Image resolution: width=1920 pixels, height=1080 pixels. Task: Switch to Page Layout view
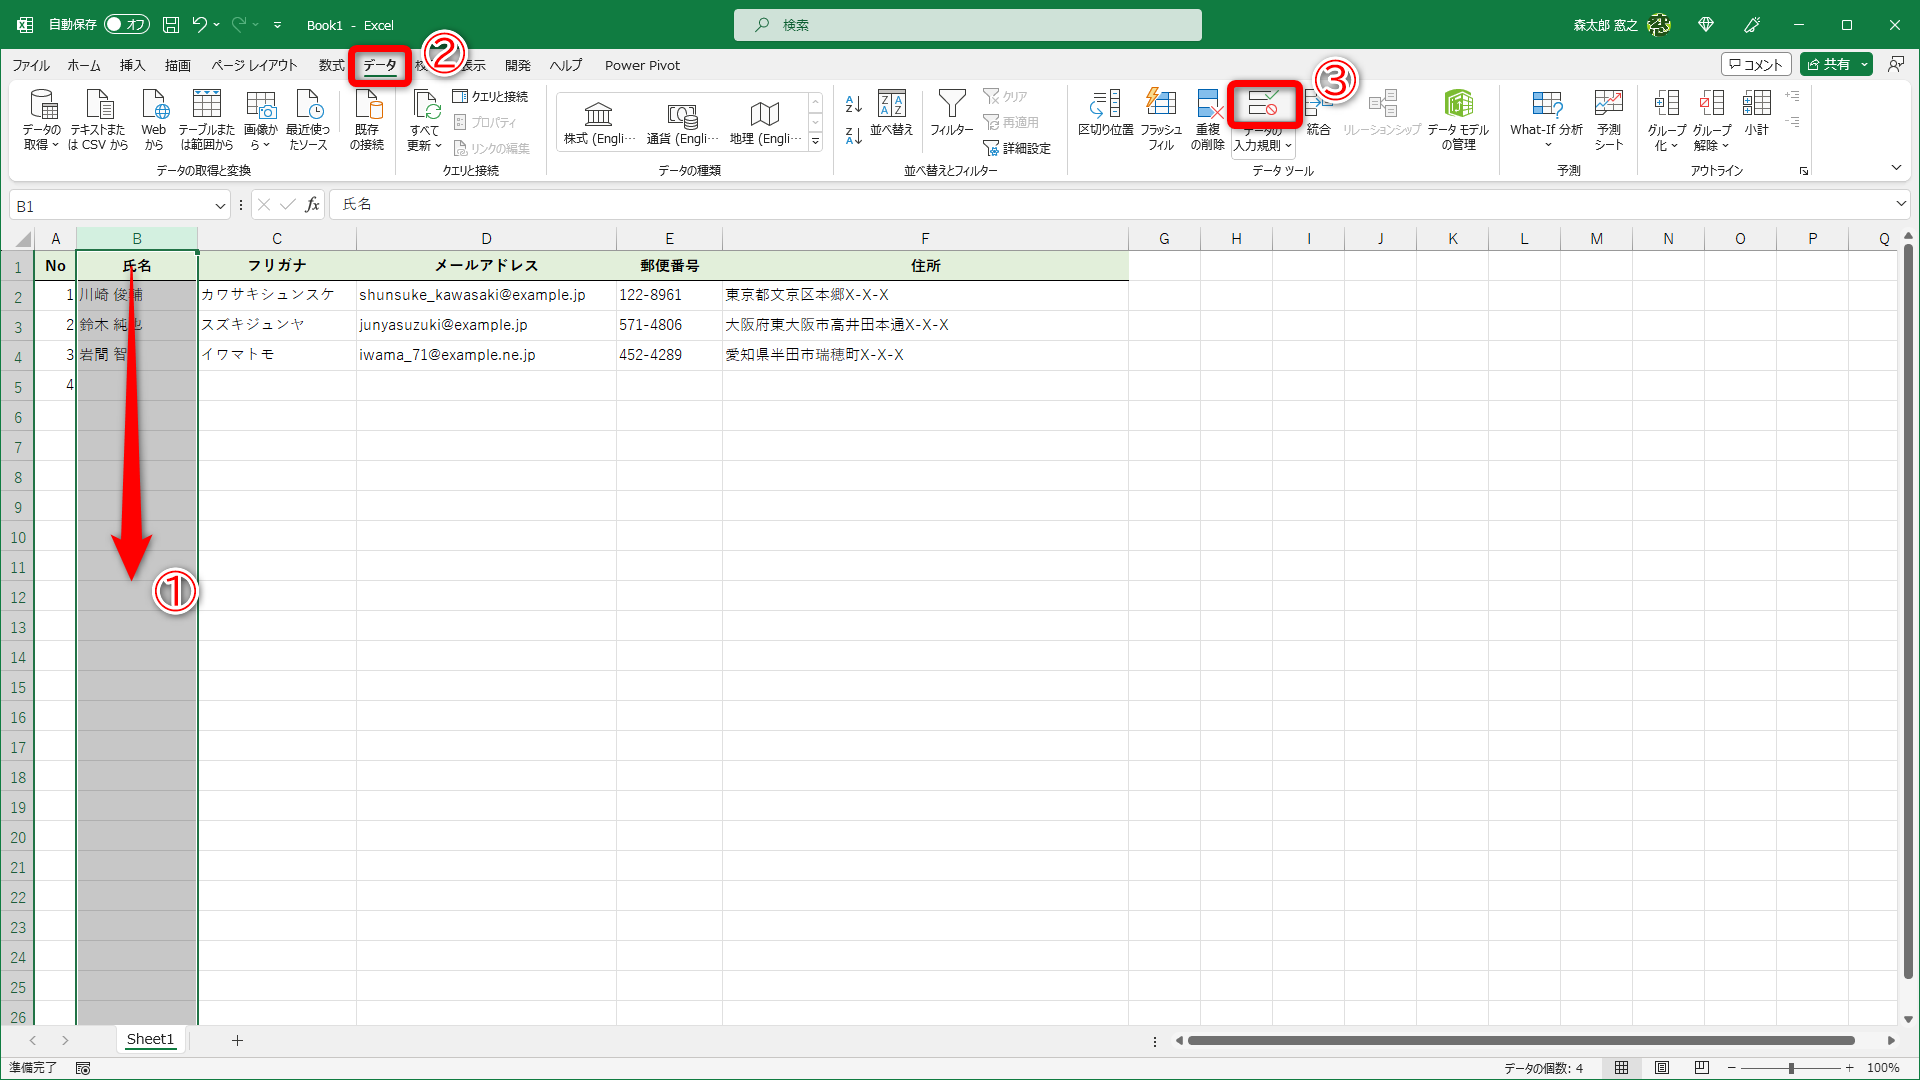[1662, 1068]
